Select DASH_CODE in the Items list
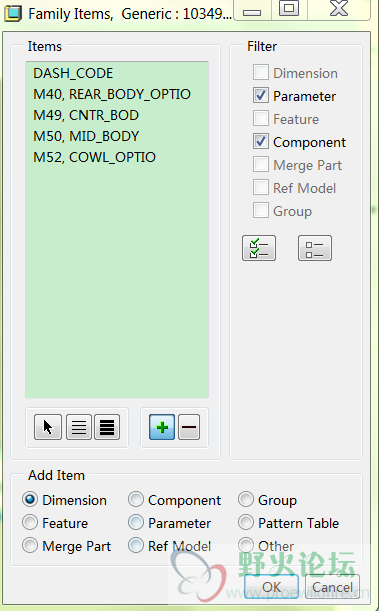379x611 pixels. click(x=73, y=73)
